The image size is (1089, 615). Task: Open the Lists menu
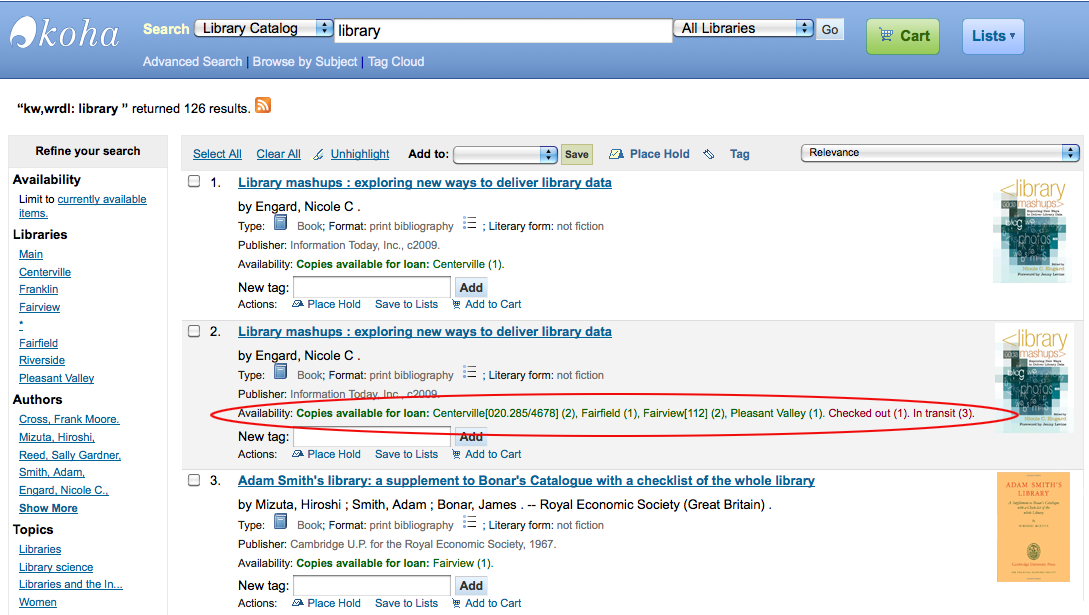tap(993, 36)
